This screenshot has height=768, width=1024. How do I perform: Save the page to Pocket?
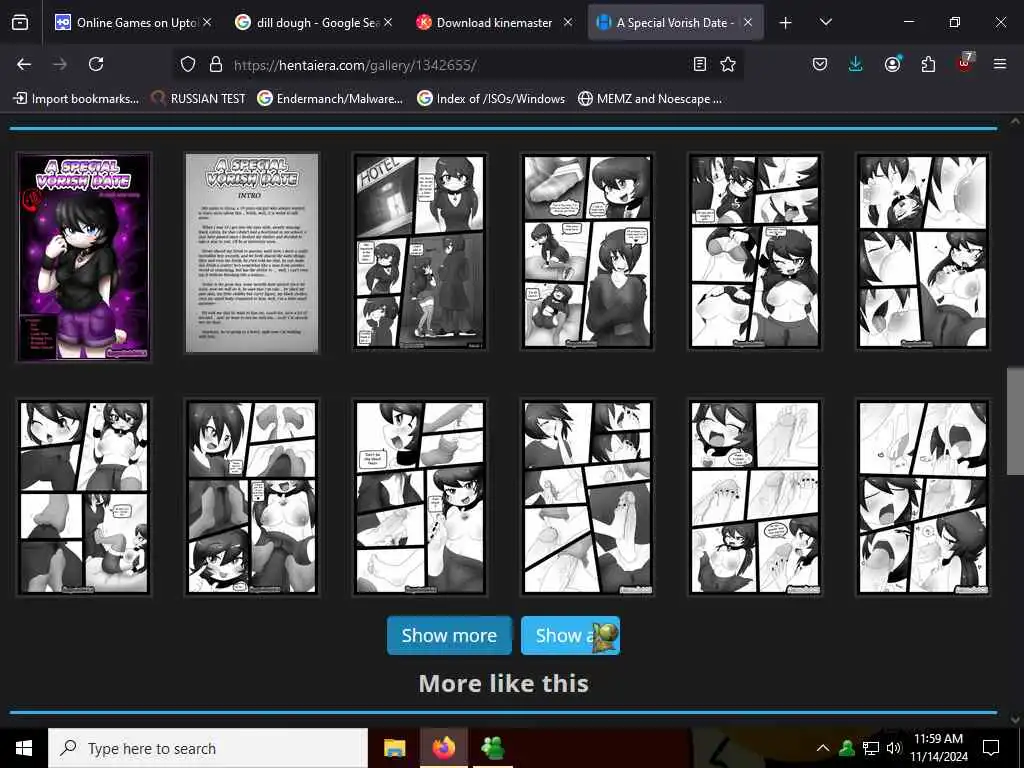[820, 64]
